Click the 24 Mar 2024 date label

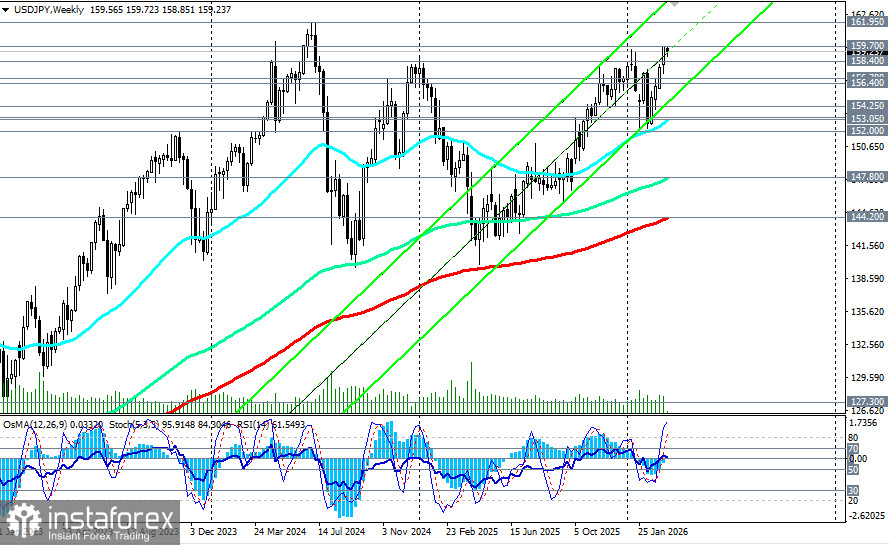click(x=280, y=532)
